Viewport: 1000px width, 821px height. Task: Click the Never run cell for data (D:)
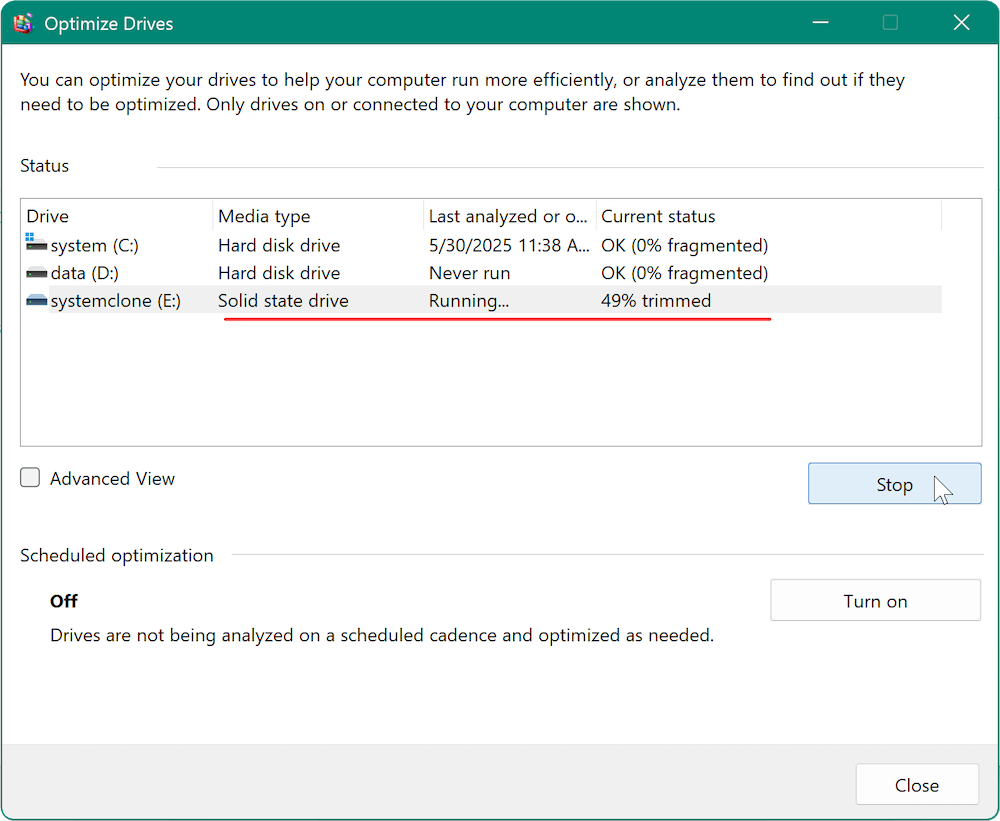click(469, 273)
